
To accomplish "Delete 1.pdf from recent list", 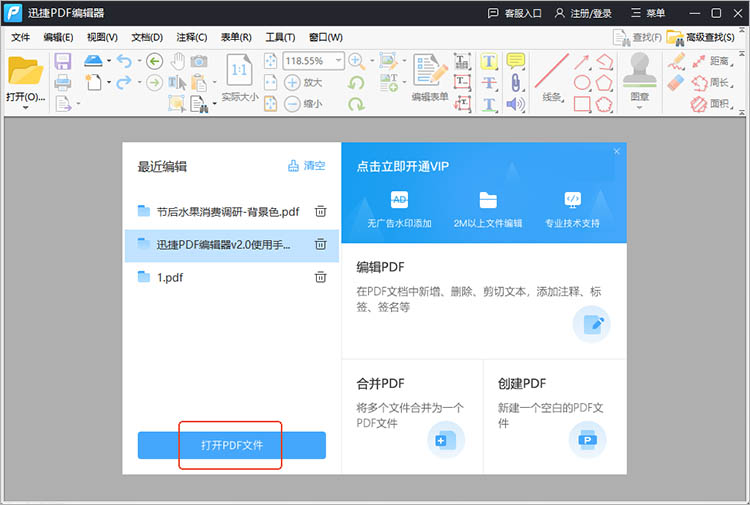I will (320, 277).
